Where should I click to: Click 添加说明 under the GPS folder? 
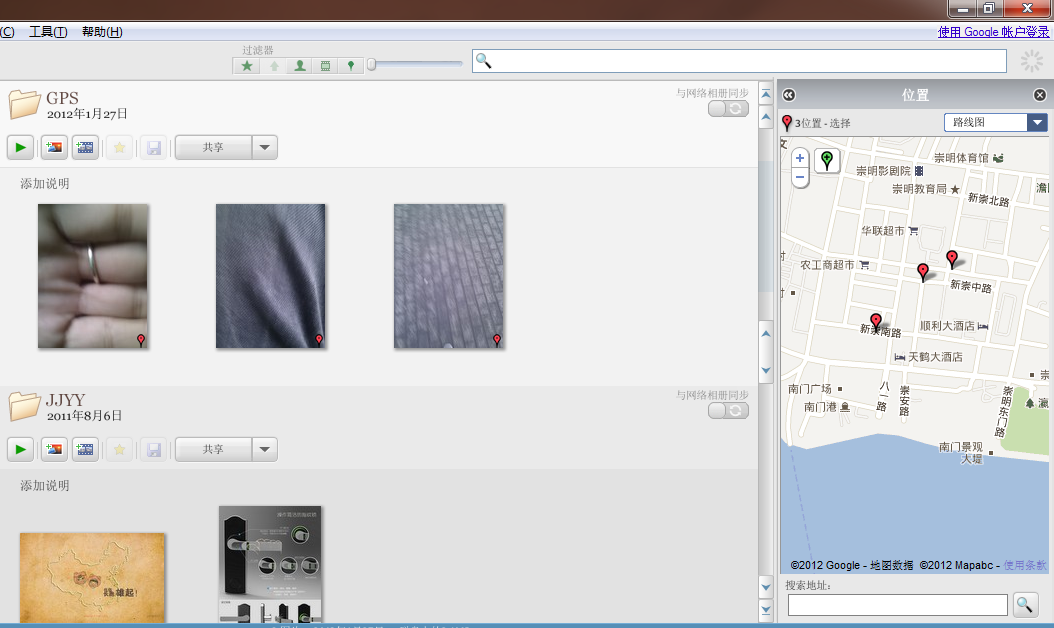pos(44,184)
